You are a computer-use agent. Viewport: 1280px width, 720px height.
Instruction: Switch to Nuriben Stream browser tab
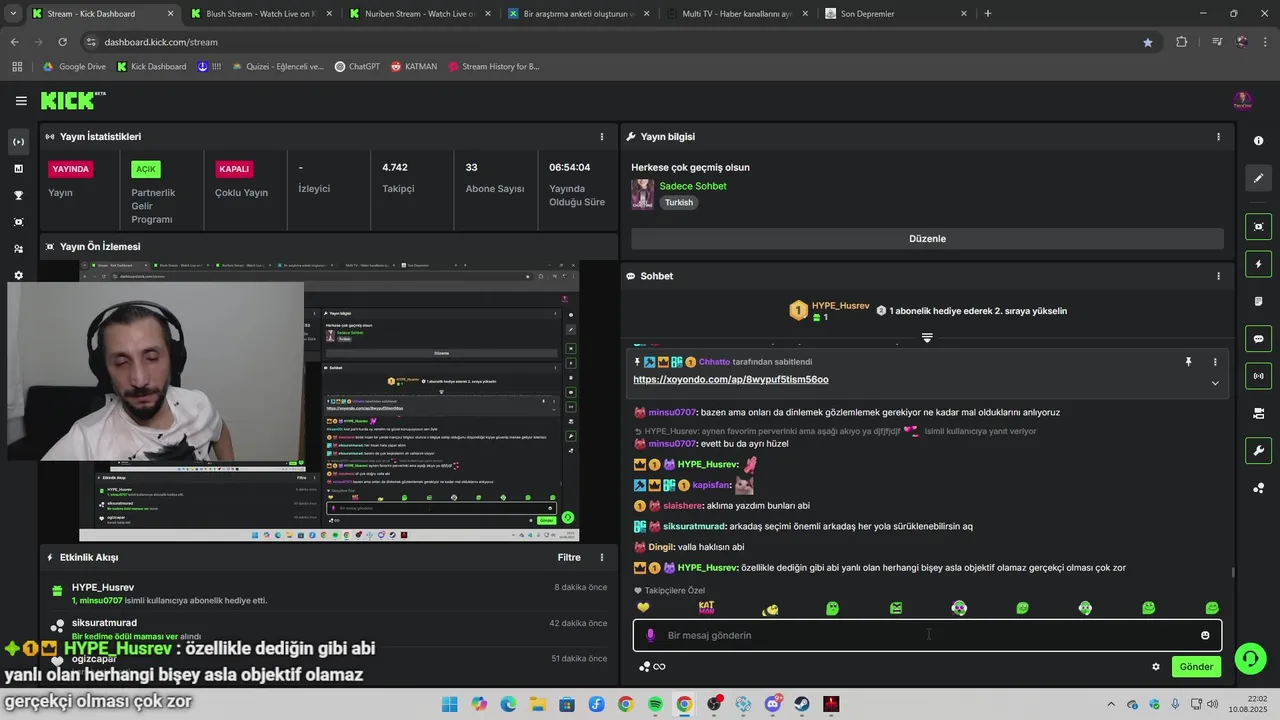click(420, 14)
